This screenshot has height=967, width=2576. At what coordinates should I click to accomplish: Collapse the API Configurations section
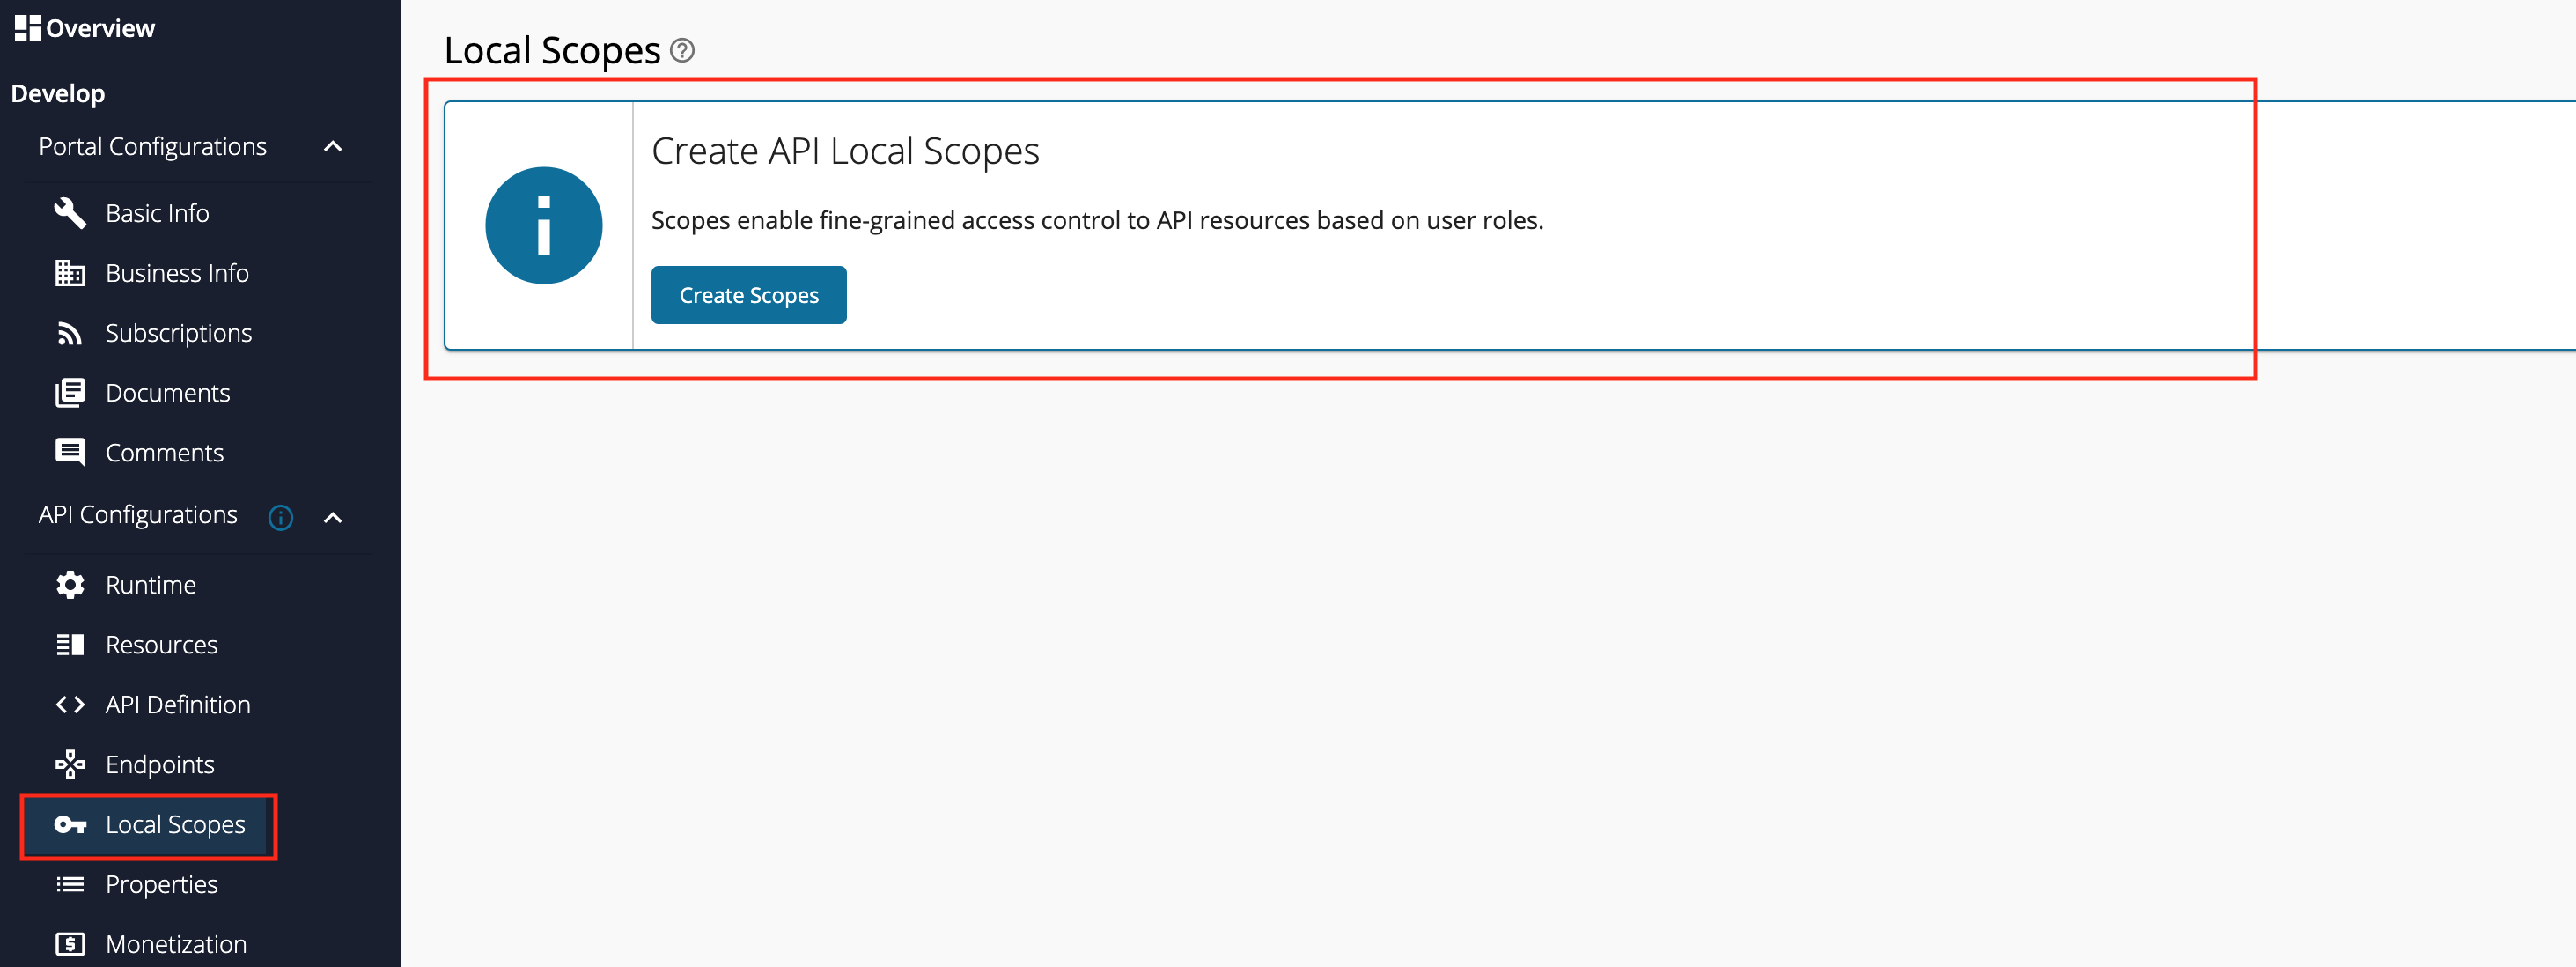(333, 517)
